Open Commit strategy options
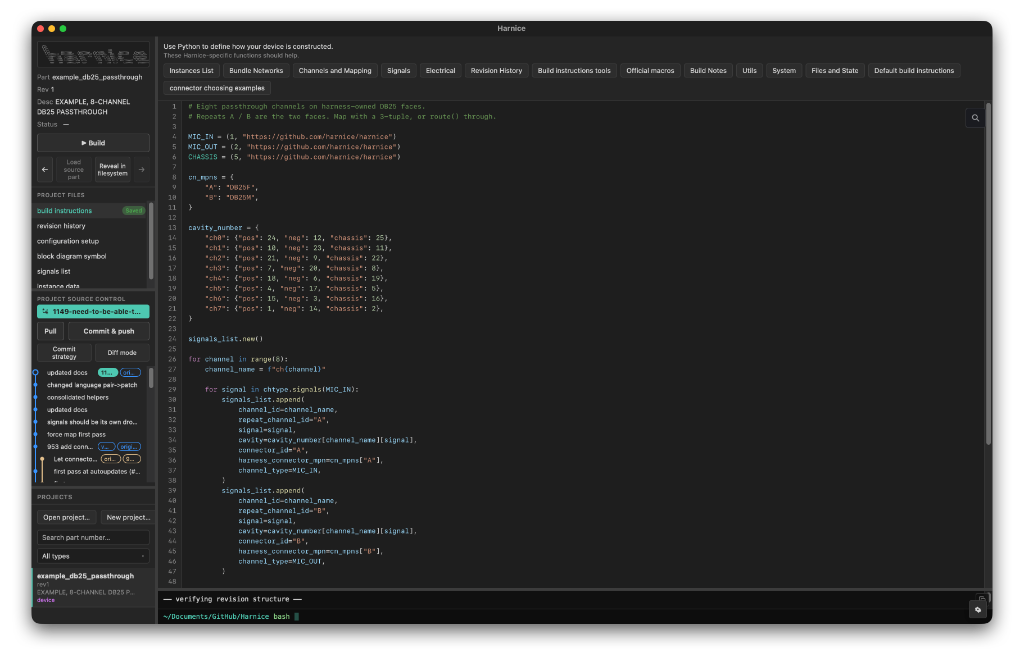1024x666 pixels. click(x=64, y=353)
